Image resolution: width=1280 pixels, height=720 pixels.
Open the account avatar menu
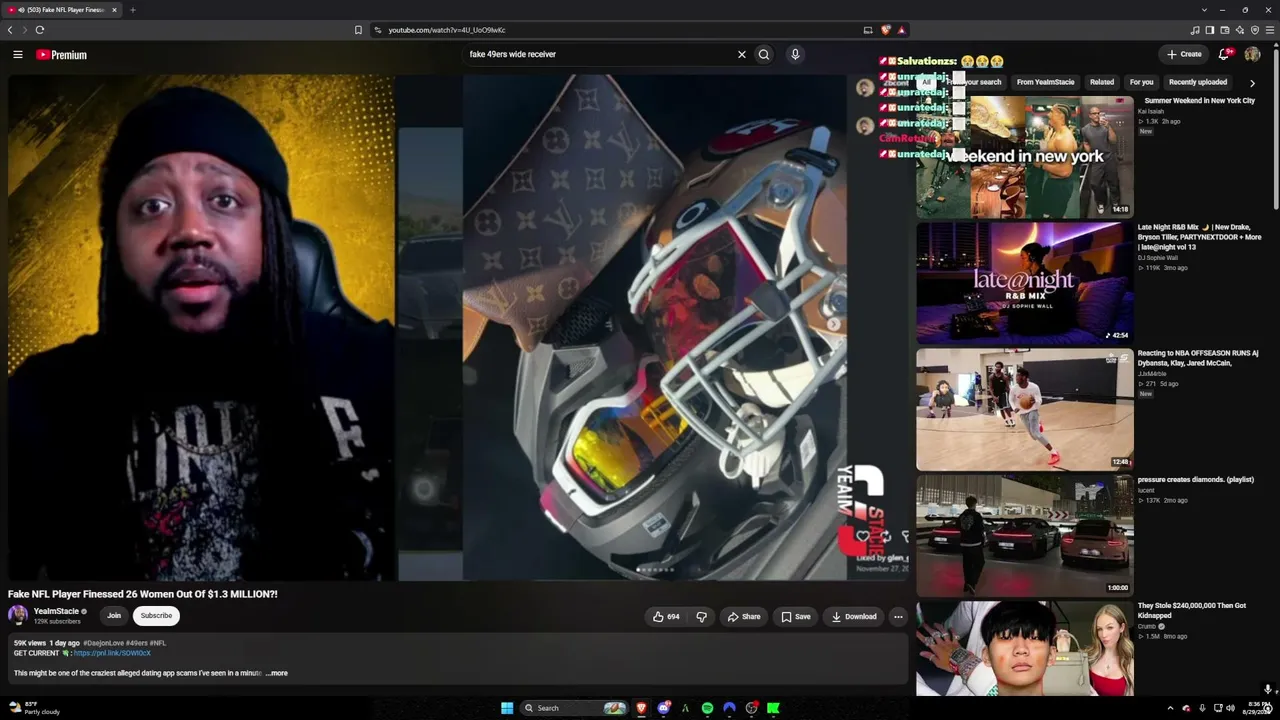click(1252, 54)
